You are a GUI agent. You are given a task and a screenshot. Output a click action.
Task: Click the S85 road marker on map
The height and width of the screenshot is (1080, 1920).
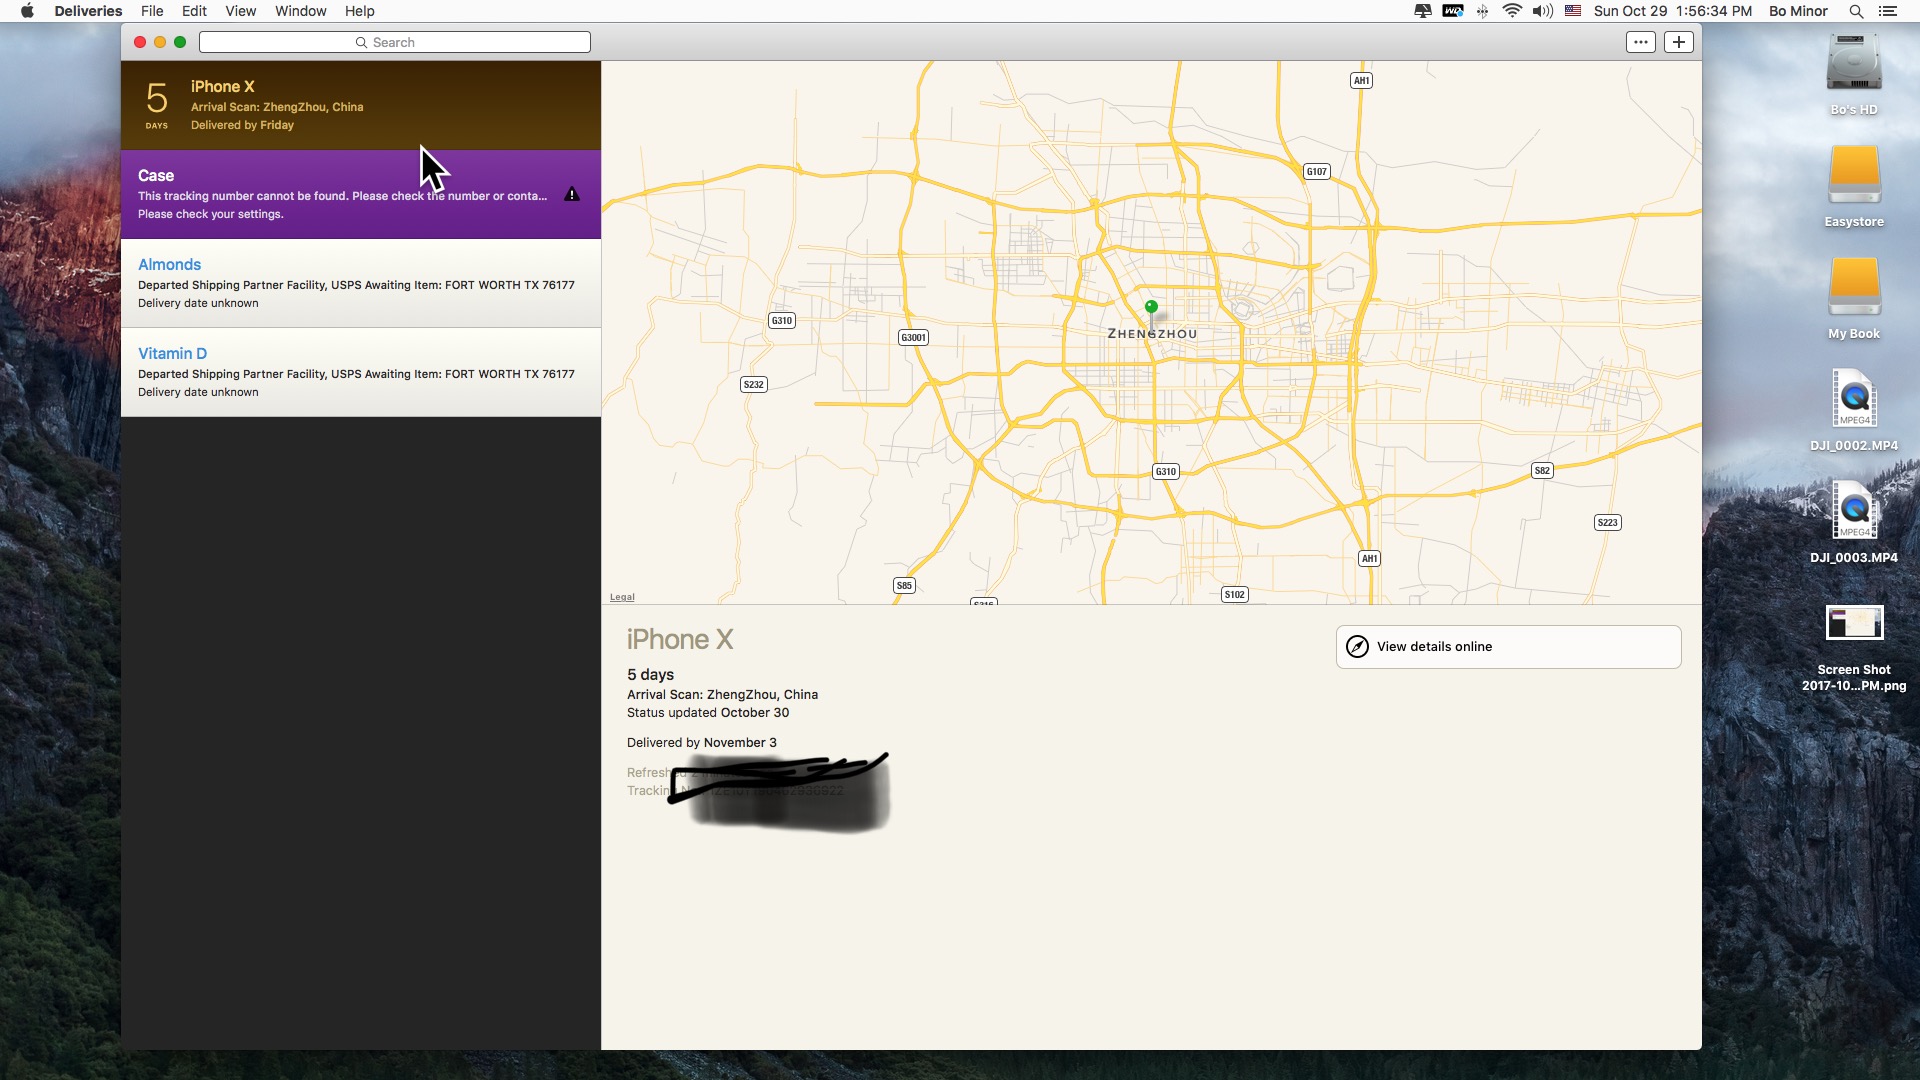pos(904,585)
